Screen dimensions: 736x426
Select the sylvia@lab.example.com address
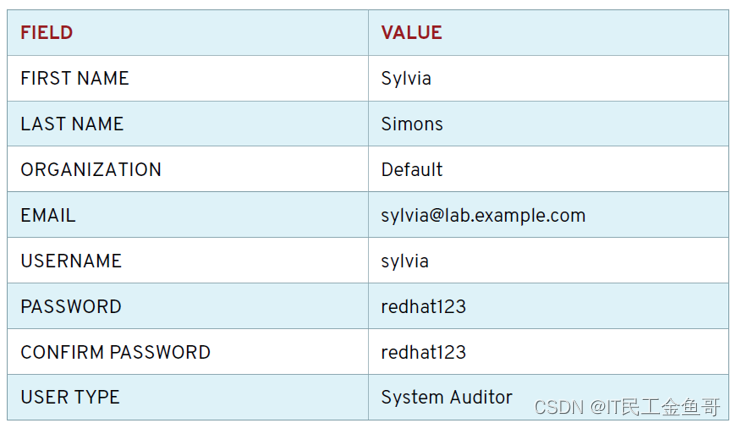point(483,216)
